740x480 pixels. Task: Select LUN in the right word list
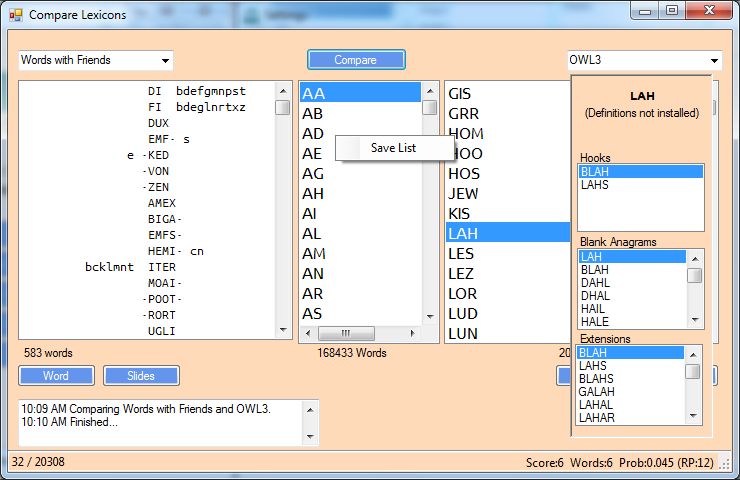(x=508, y=334)
